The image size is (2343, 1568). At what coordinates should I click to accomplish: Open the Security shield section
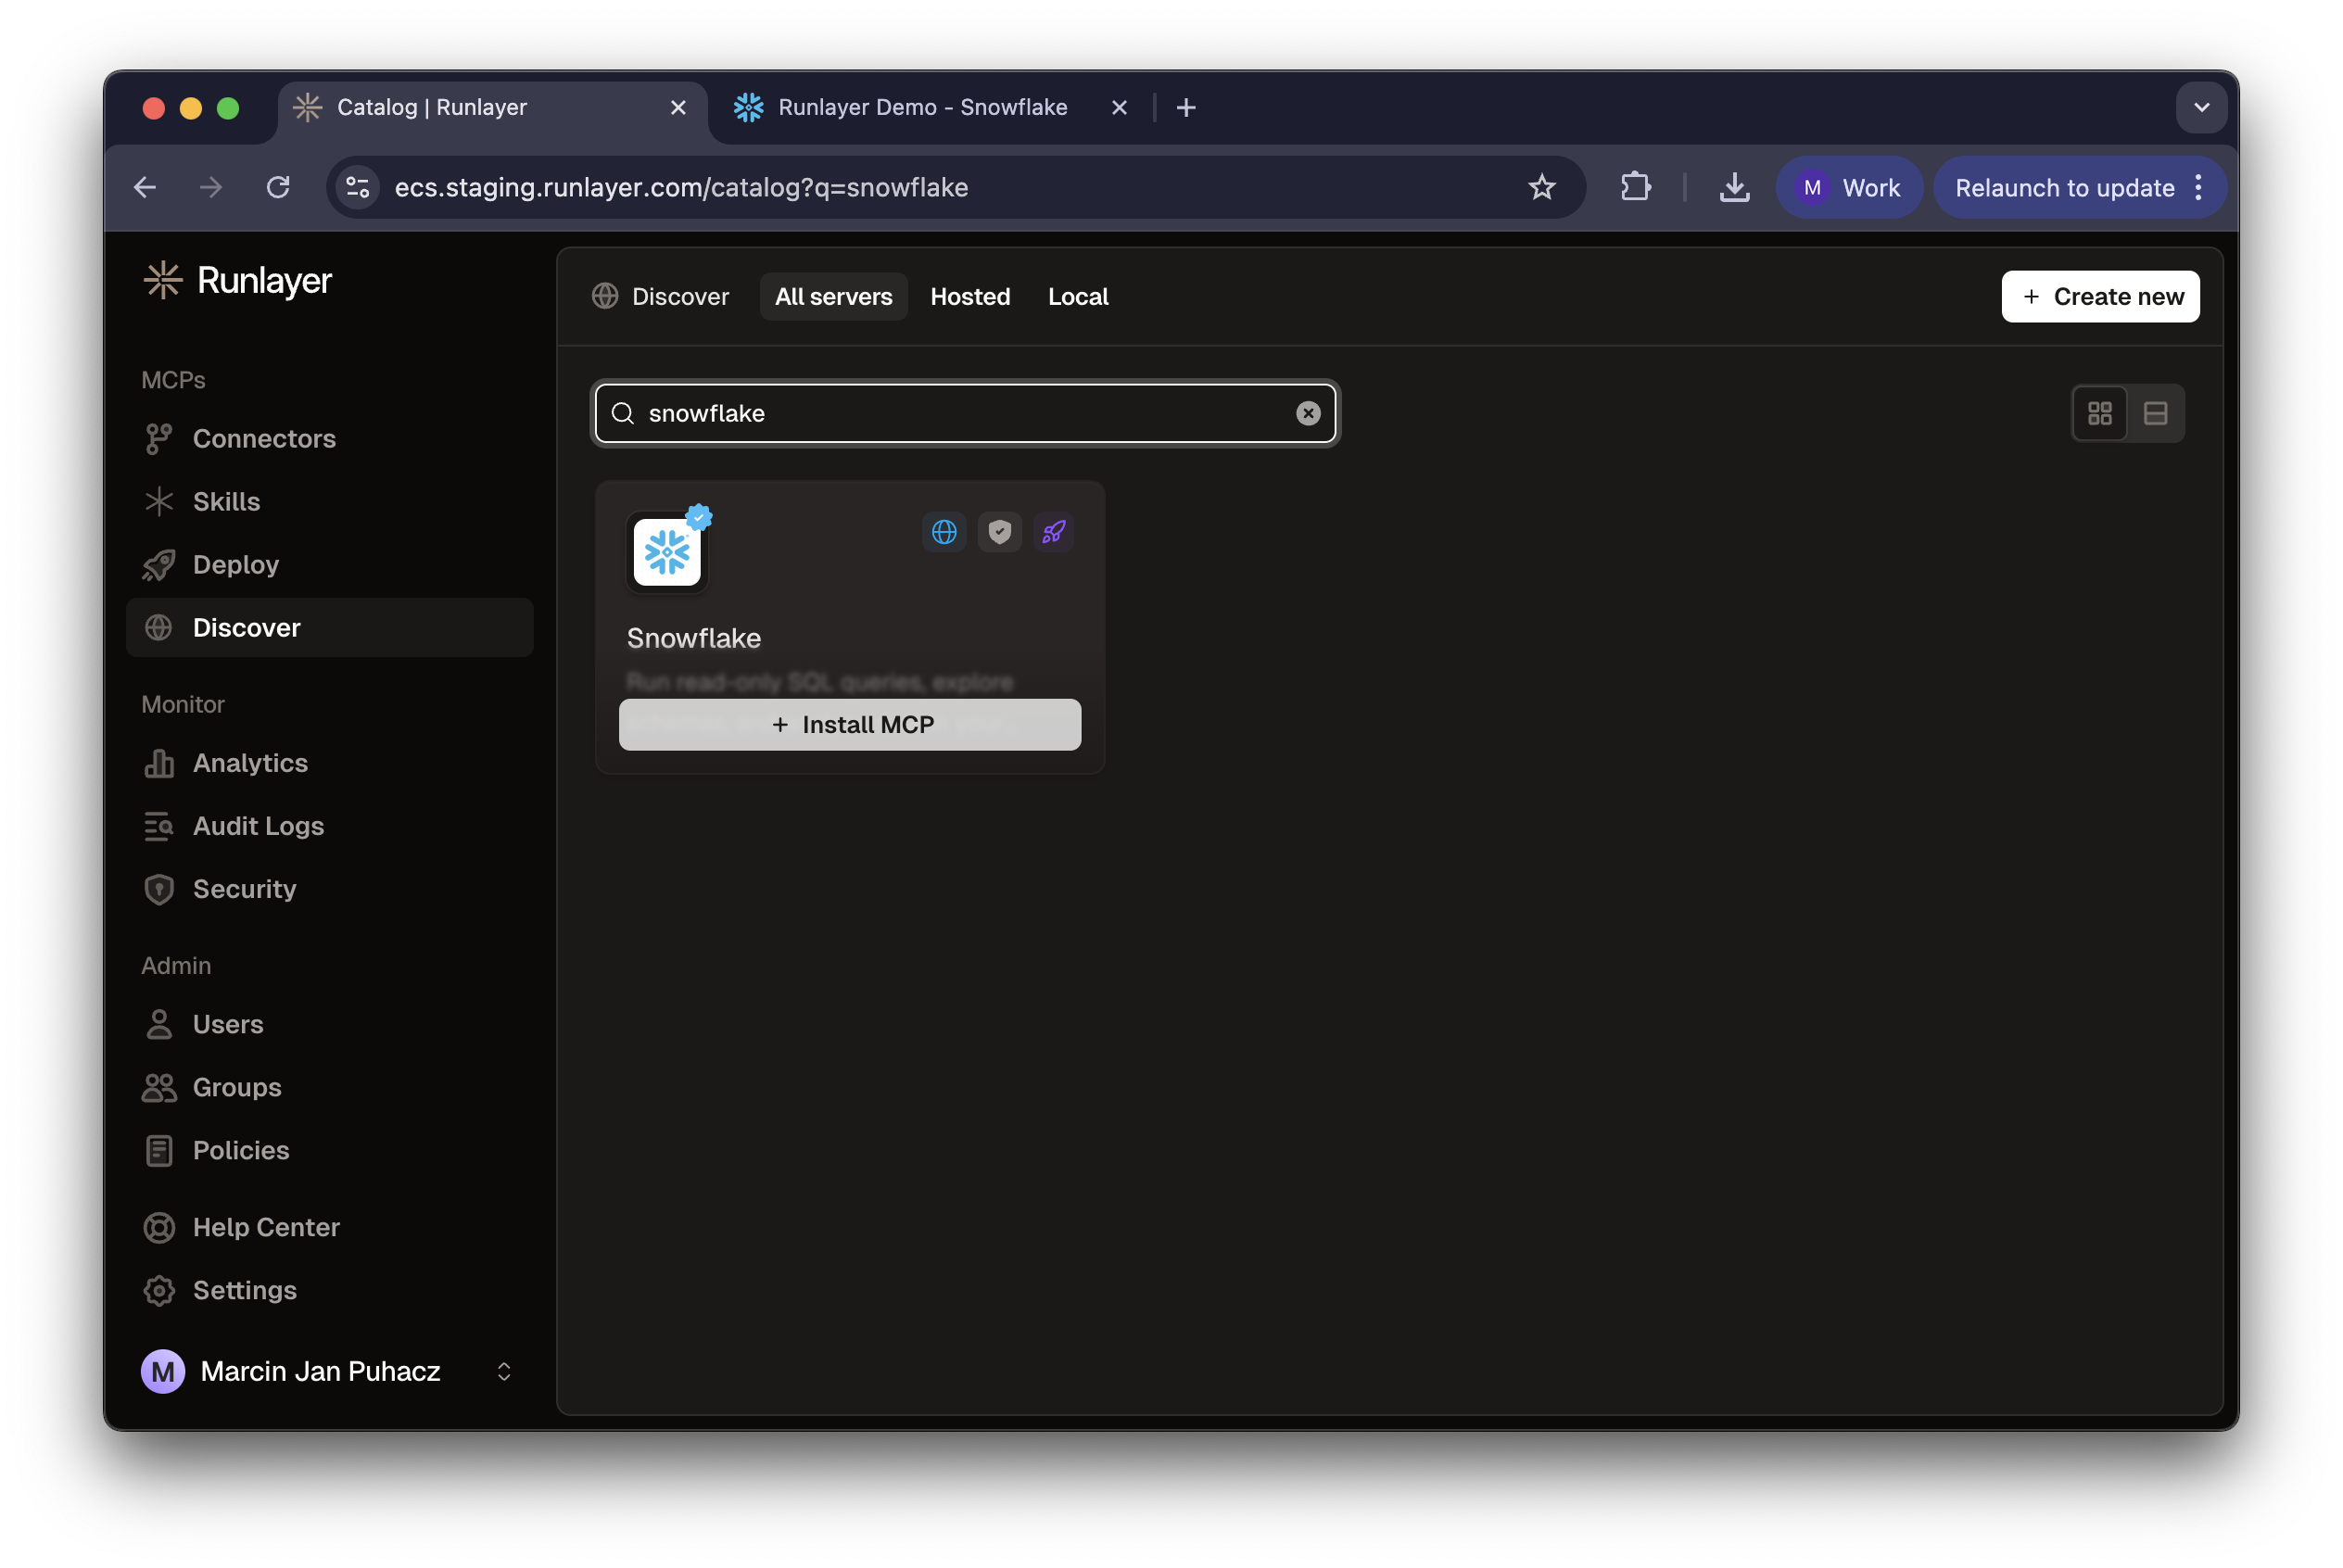(x=244, y=889)
